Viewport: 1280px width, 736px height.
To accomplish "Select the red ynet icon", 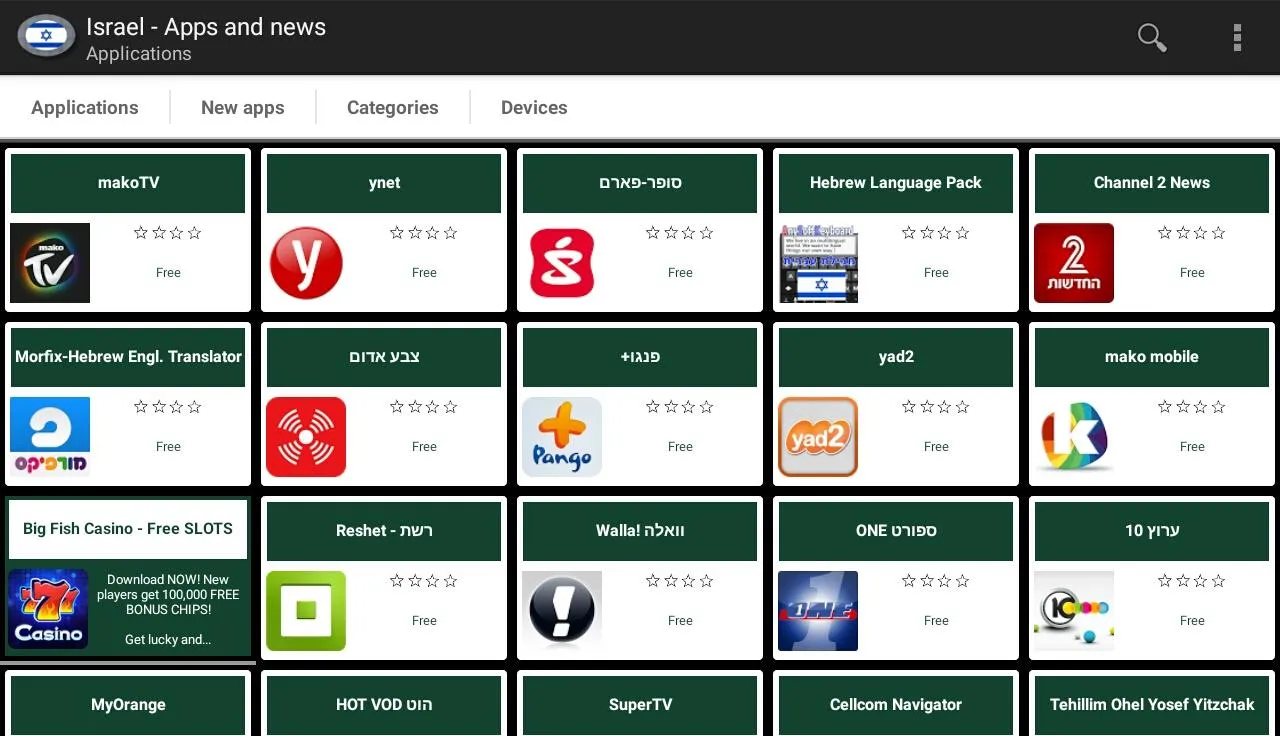I will pyautogui.click(x=306, y=263).
